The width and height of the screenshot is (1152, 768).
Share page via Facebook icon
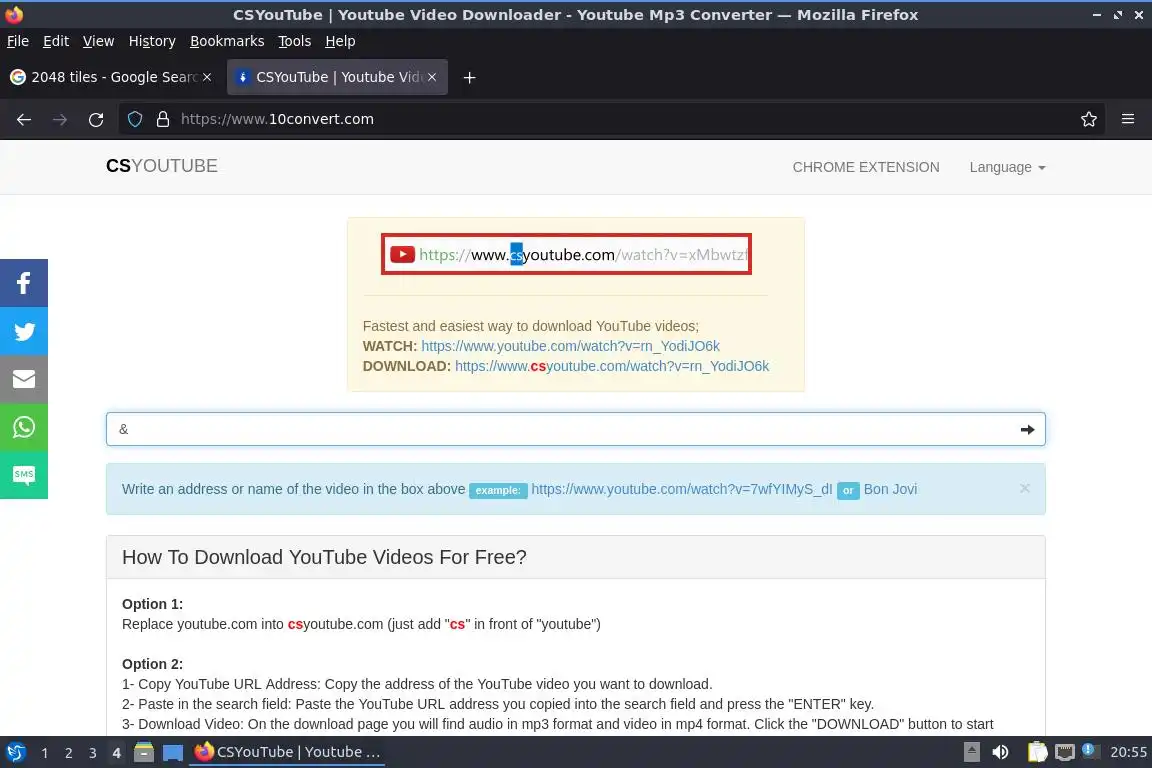click(24, 283)
